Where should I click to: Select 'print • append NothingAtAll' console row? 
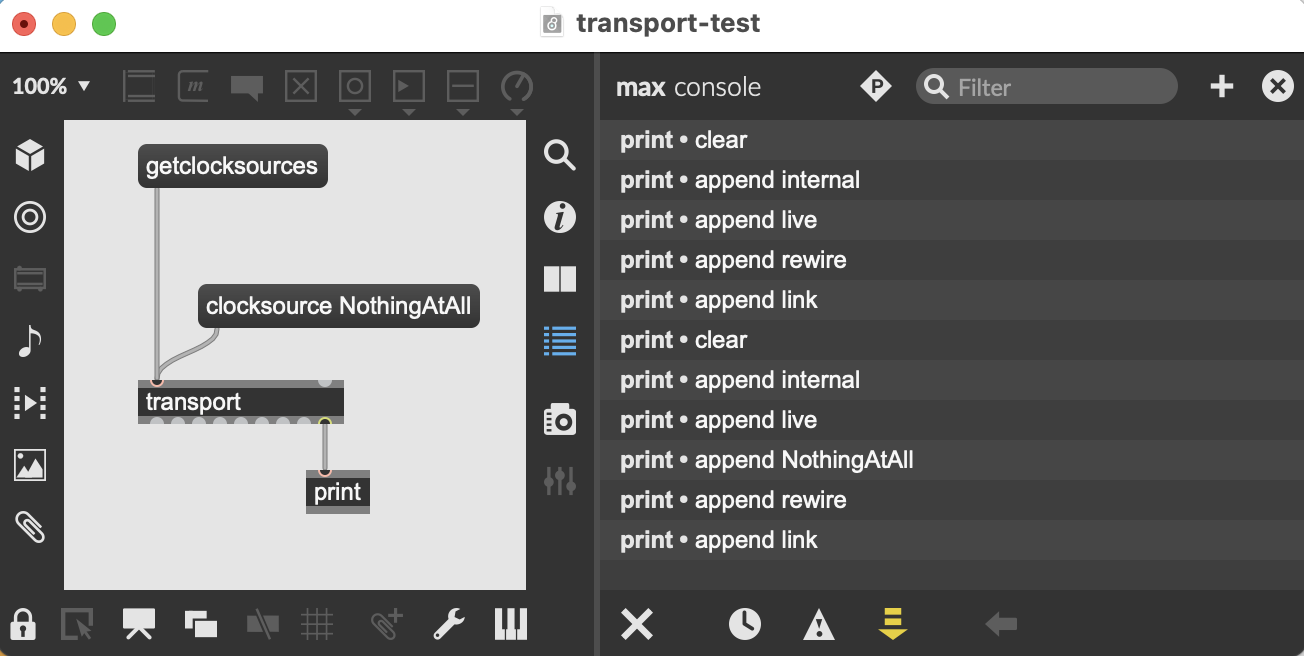pos(766,460)
